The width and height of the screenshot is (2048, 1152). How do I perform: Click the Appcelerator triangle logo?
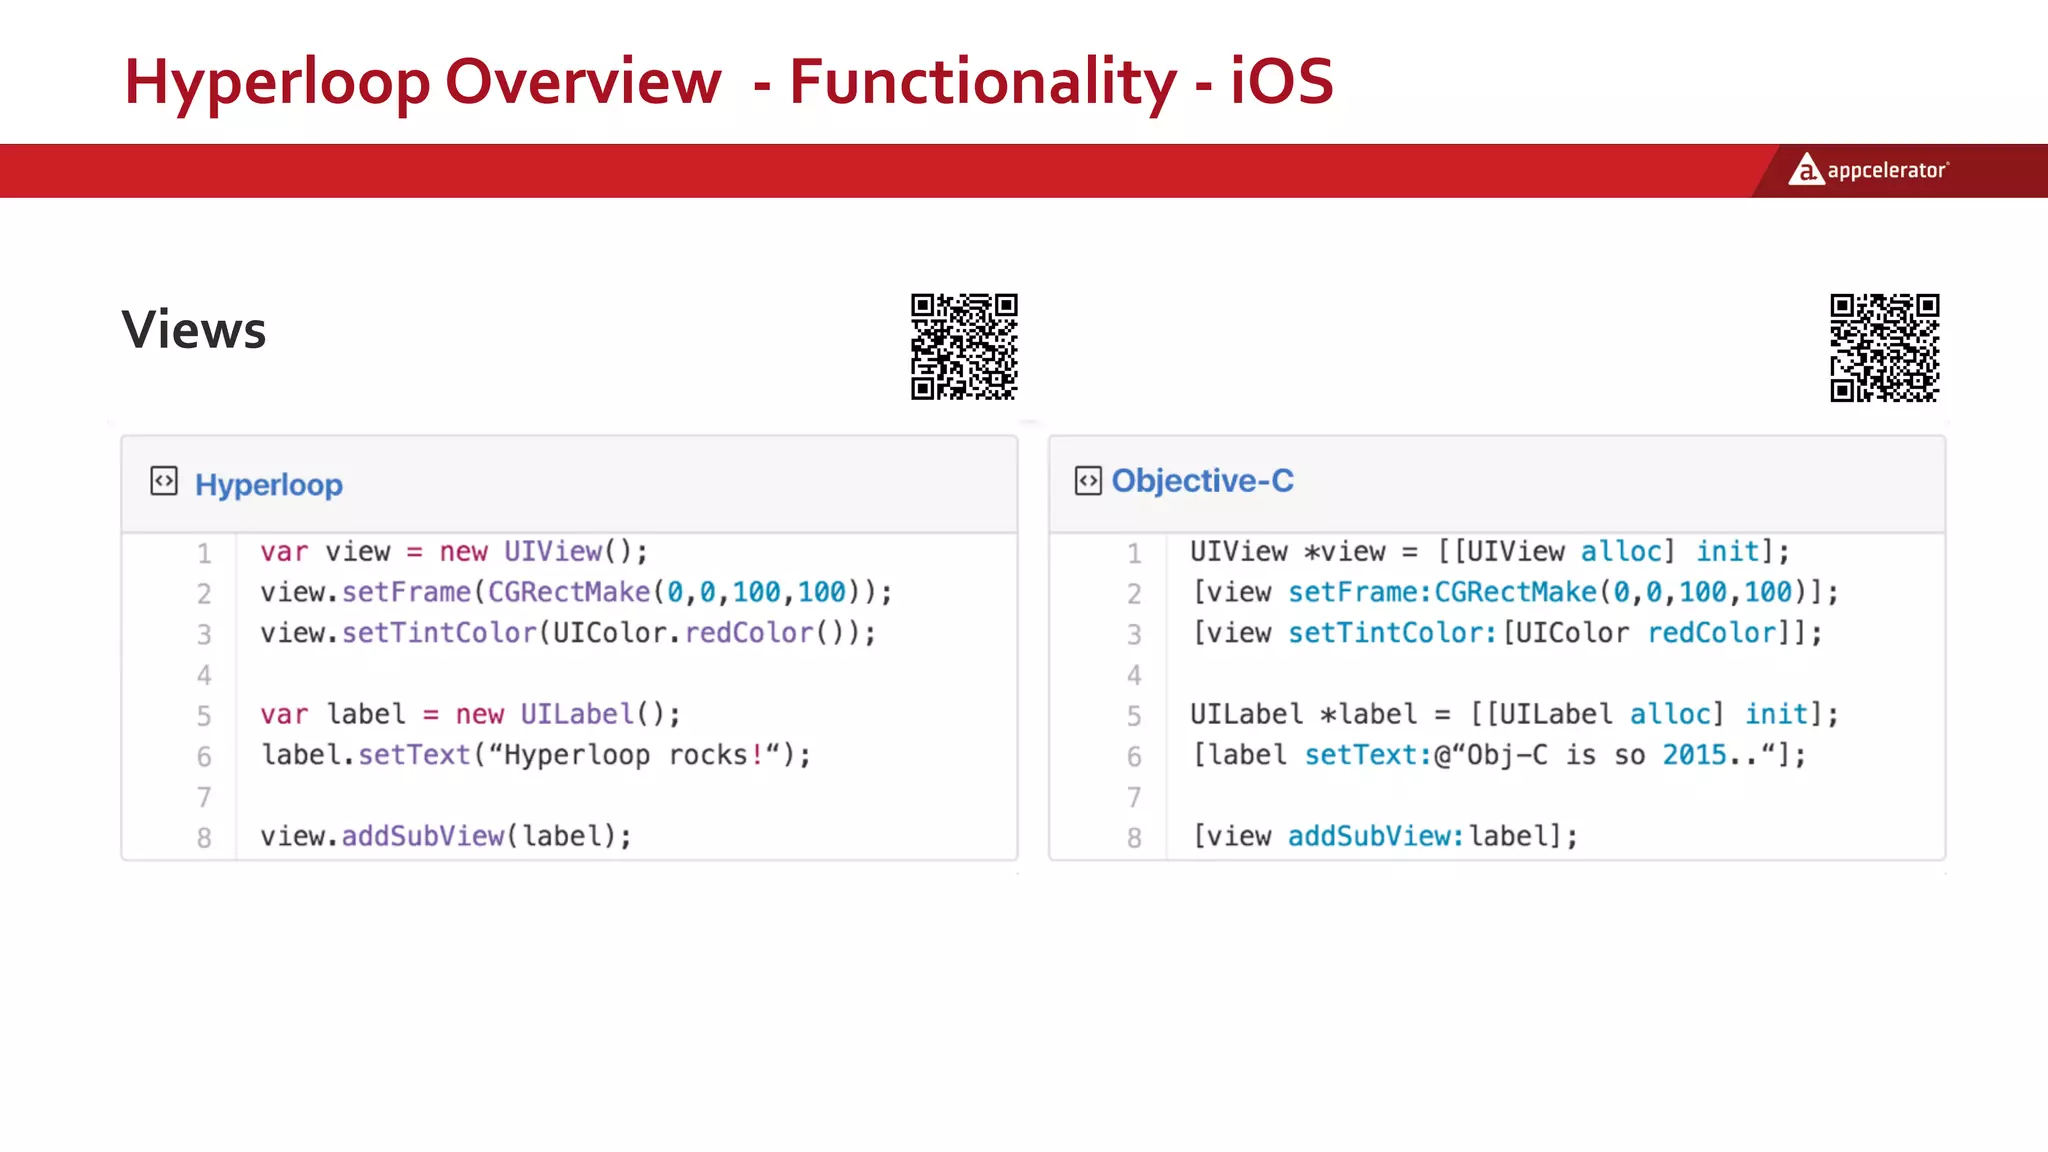point(1805,170)
